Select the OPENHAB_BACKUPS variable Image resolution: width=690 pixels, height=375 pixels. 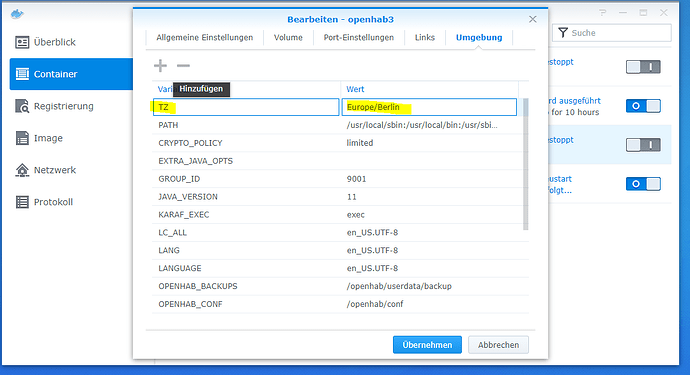tap(198, 286)
